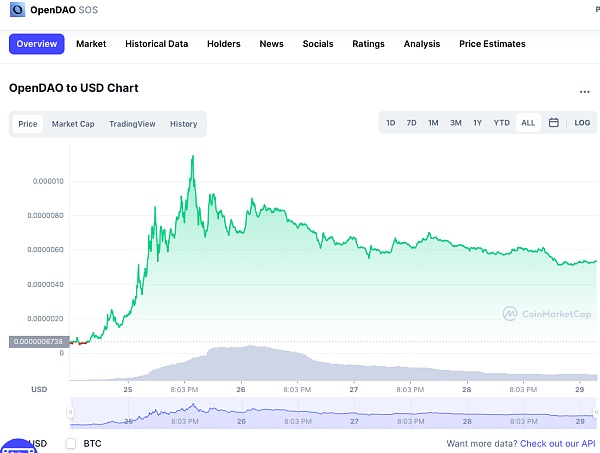The image size is (600, 453).
Task: Switch chart range to YTD
Action: click(502, 123)
